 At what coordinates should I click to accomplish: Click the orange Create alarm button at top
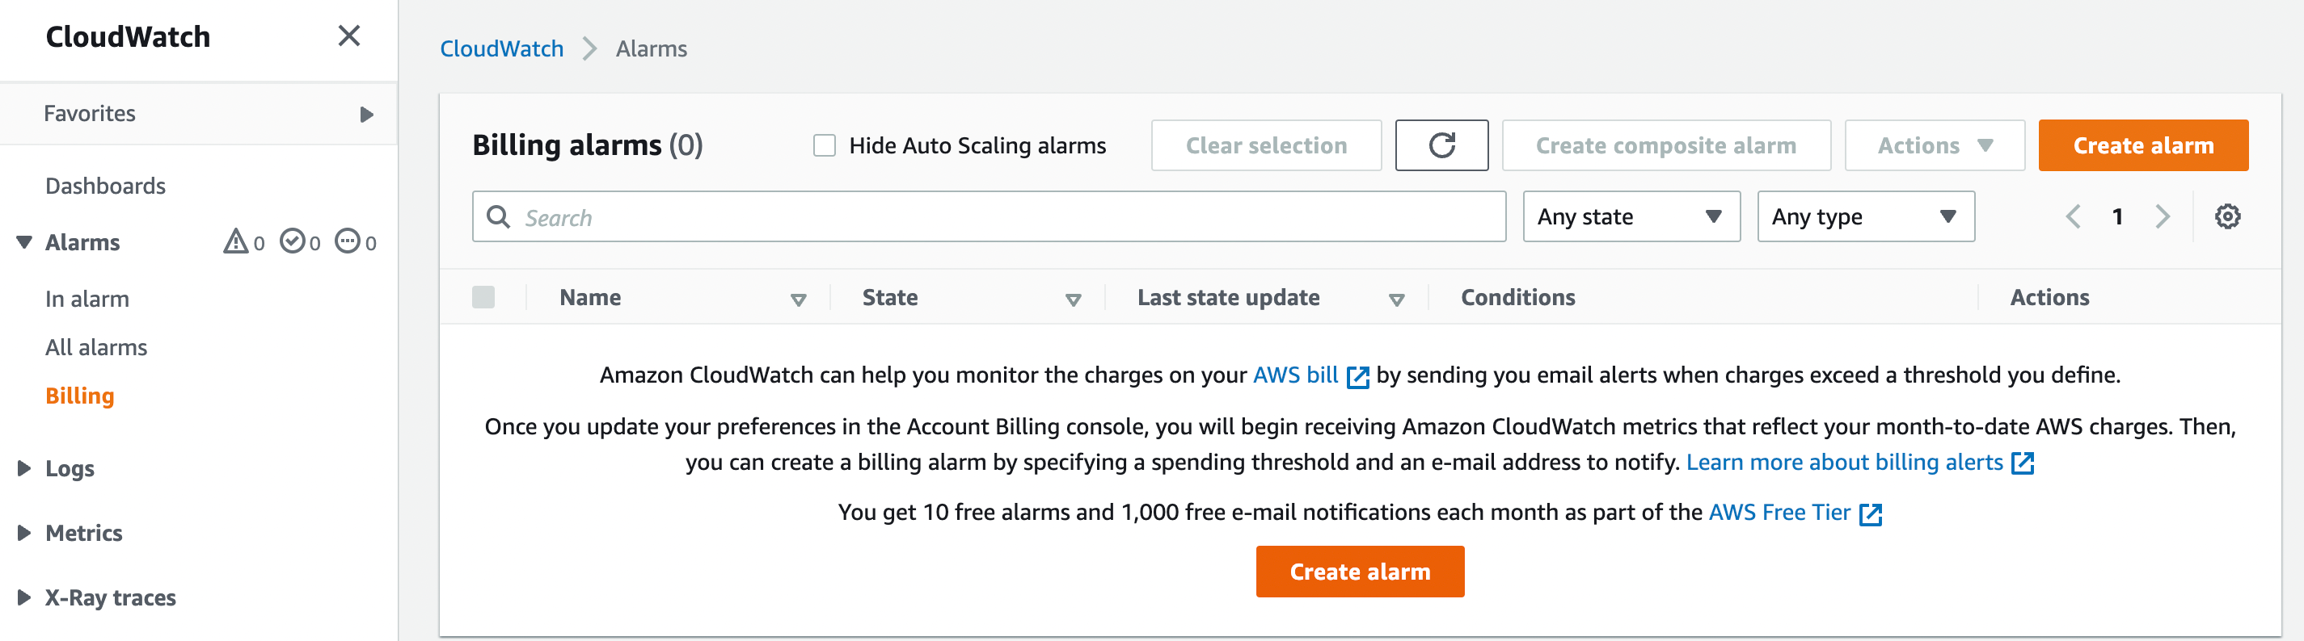click(x=2143, y=145)
